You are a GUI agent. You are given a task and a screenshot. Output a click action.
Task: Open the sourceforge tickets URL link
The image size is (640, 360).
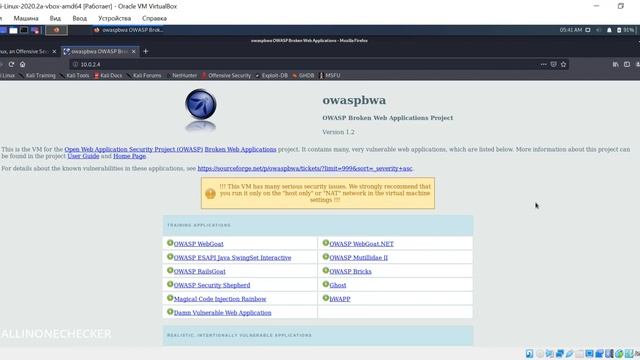(305, 168)
